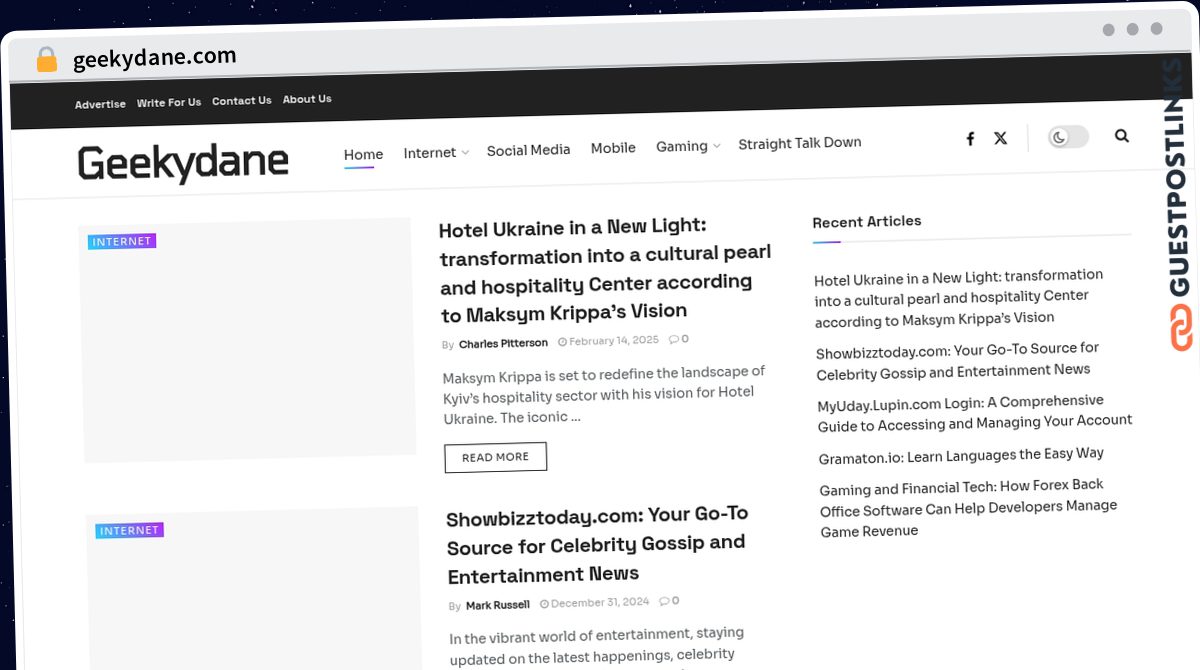This screenshot has height=670, width=1200.
Task: Open Gaming and Financial Tech recent article
Action: point(968,507)
